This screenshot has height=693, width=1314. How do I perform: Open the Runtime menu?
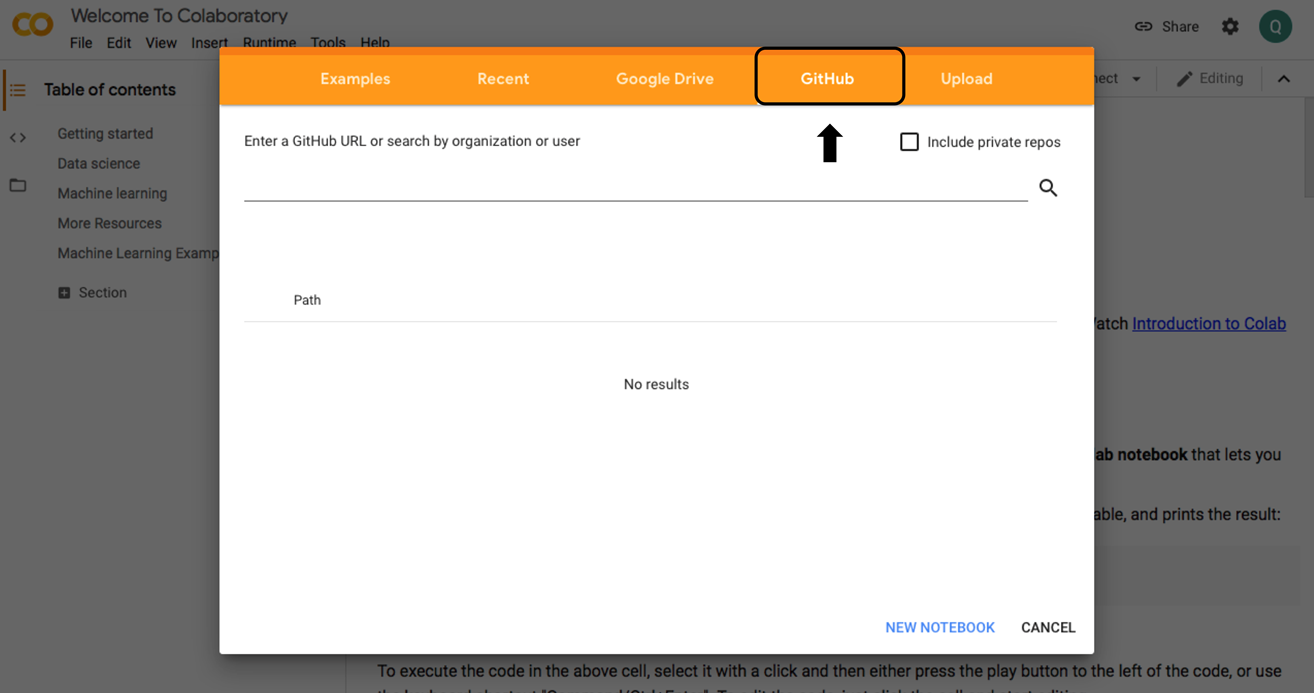click(269, 43)
